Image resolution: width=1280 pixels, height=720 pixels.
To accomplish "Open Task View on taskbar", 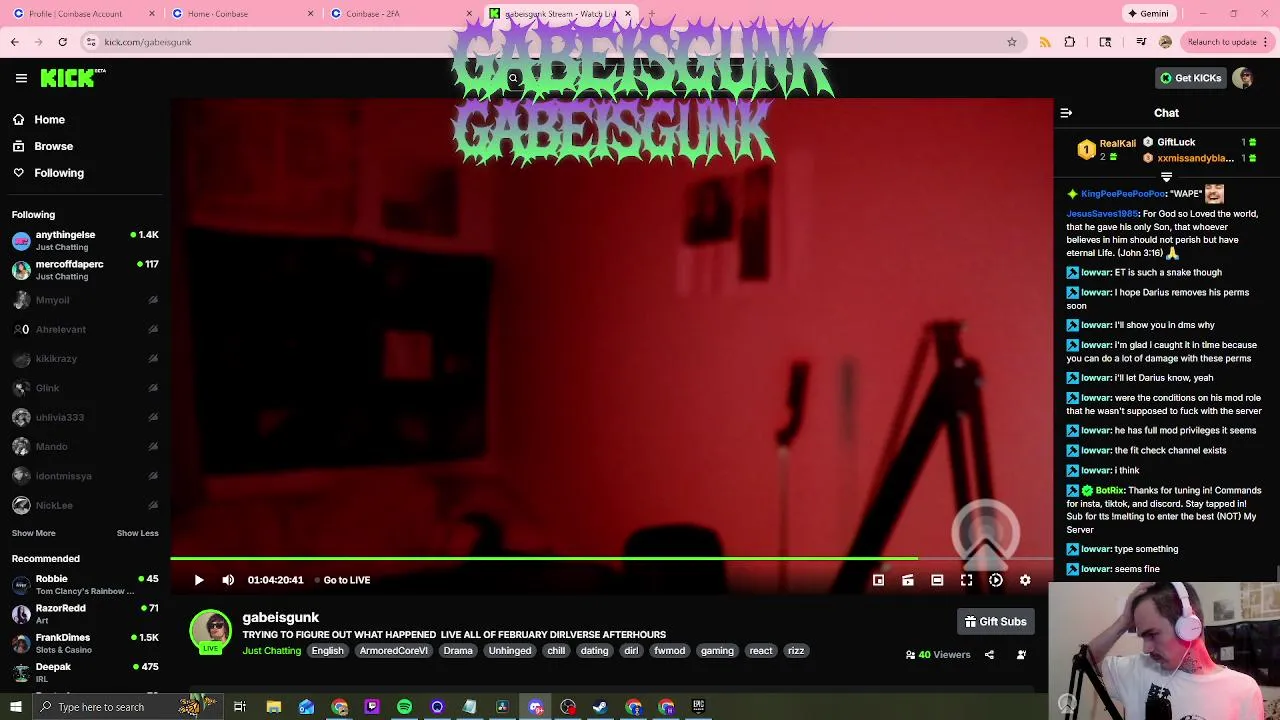I will pos(240,707).
